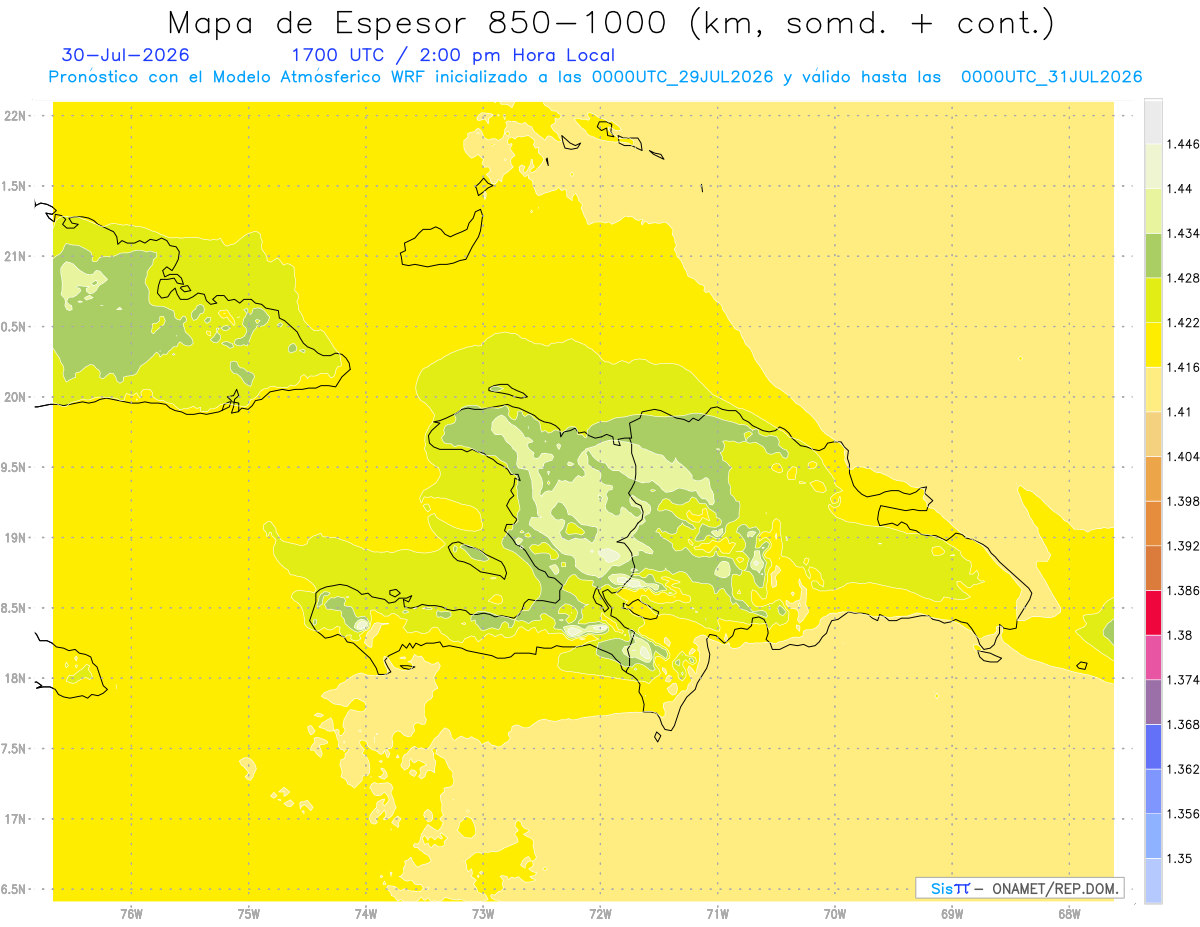Click the legend value '1.392'
Image resolution: width=1200 pixels, height=927 pixels.
pyautogui.click(x=1184, y=546)
